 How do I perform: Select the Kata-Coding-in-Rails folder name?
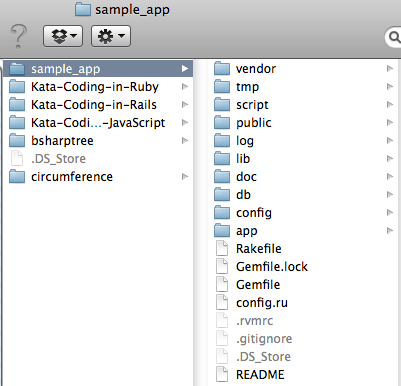point(94,105)
